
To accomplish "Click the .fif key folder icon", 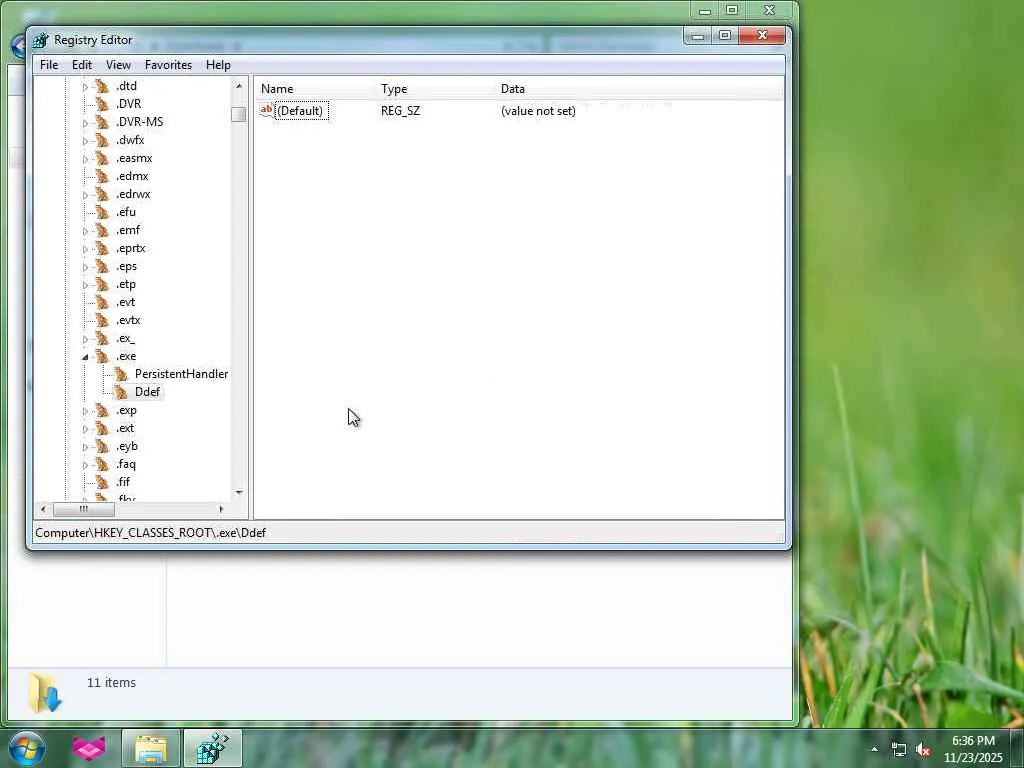I will click(103, 482).
